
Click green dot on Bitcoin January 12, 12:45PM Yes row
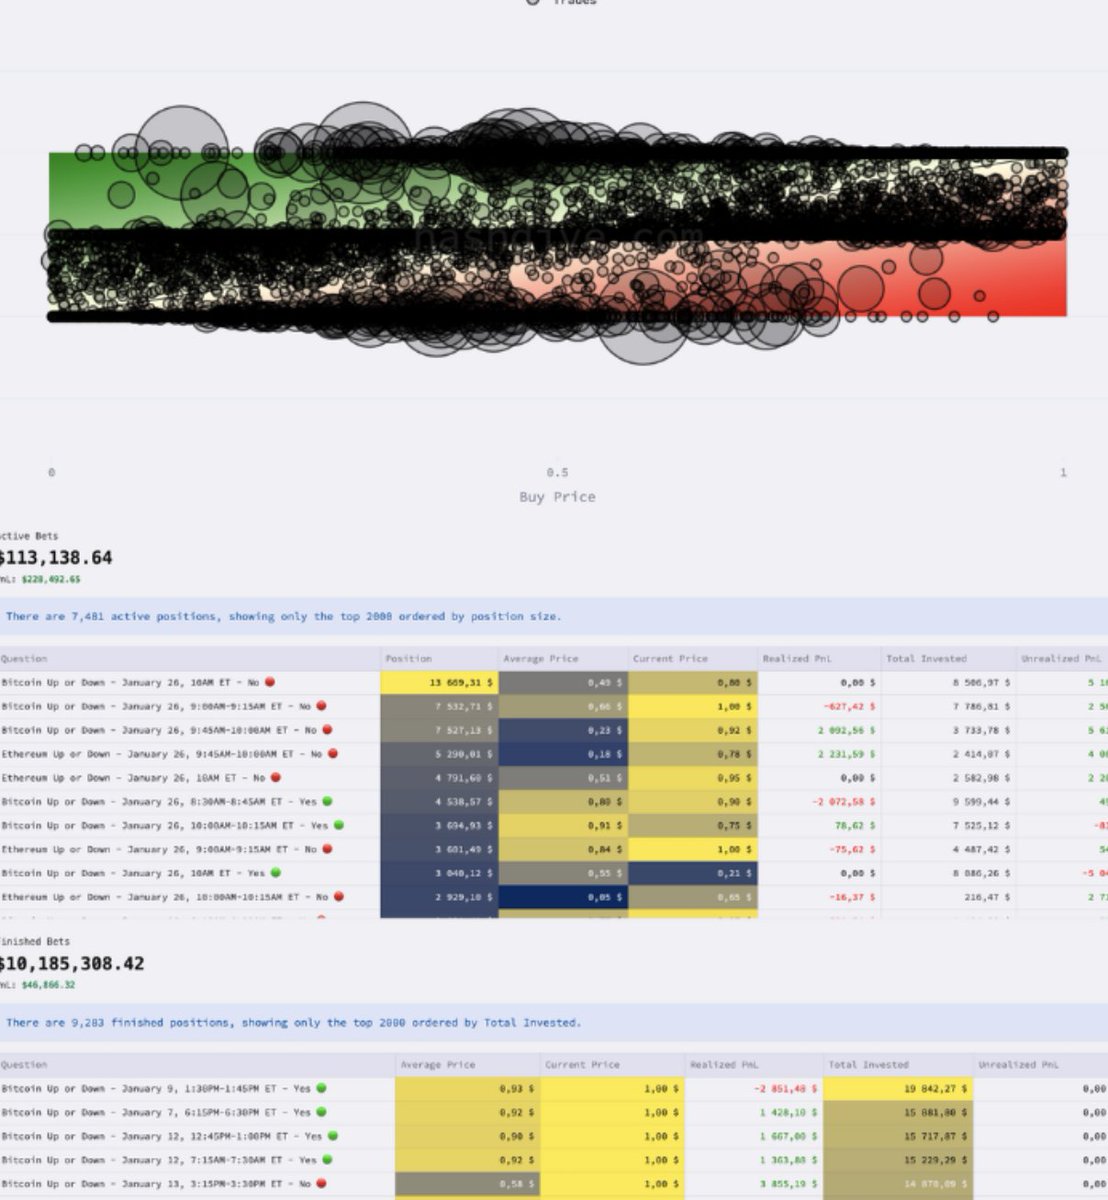[x=333, y=1136]
